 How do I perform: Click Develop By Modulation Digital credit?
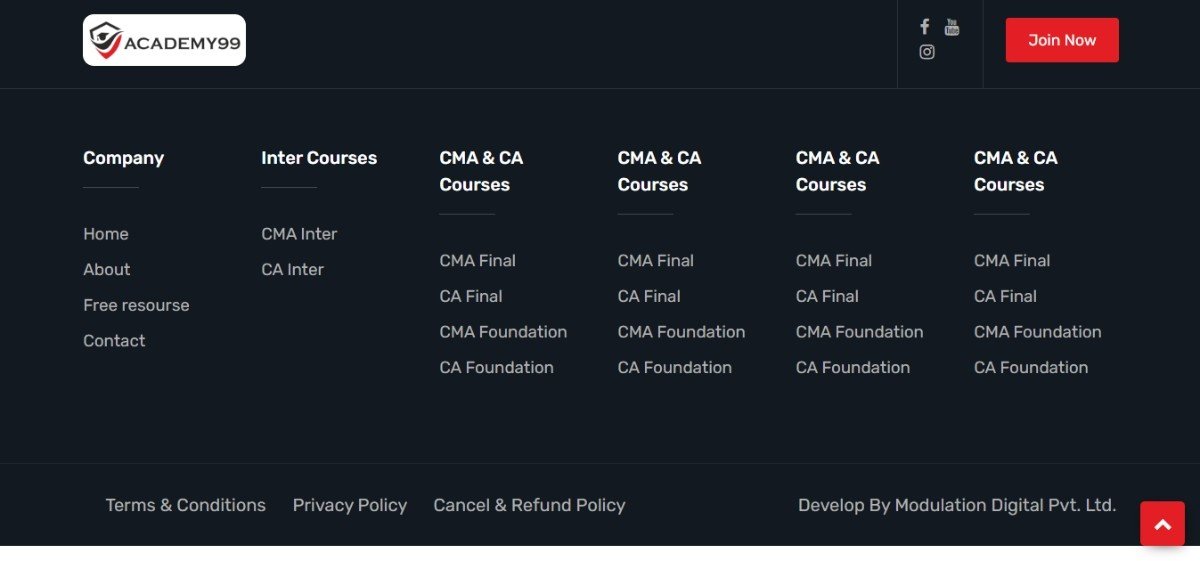point(957,505)
